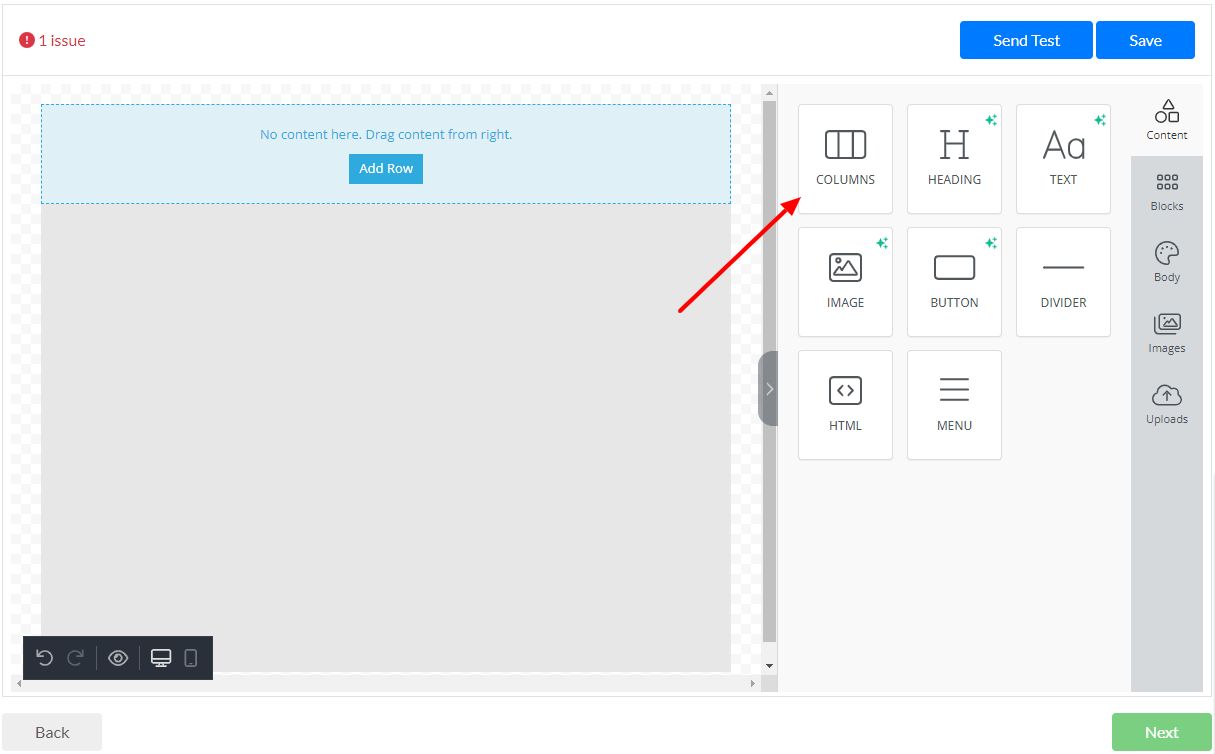Undo the last editor action
Image resolution: width=1215 pixels, height=754 pixels.
click(x=44, y=658)
